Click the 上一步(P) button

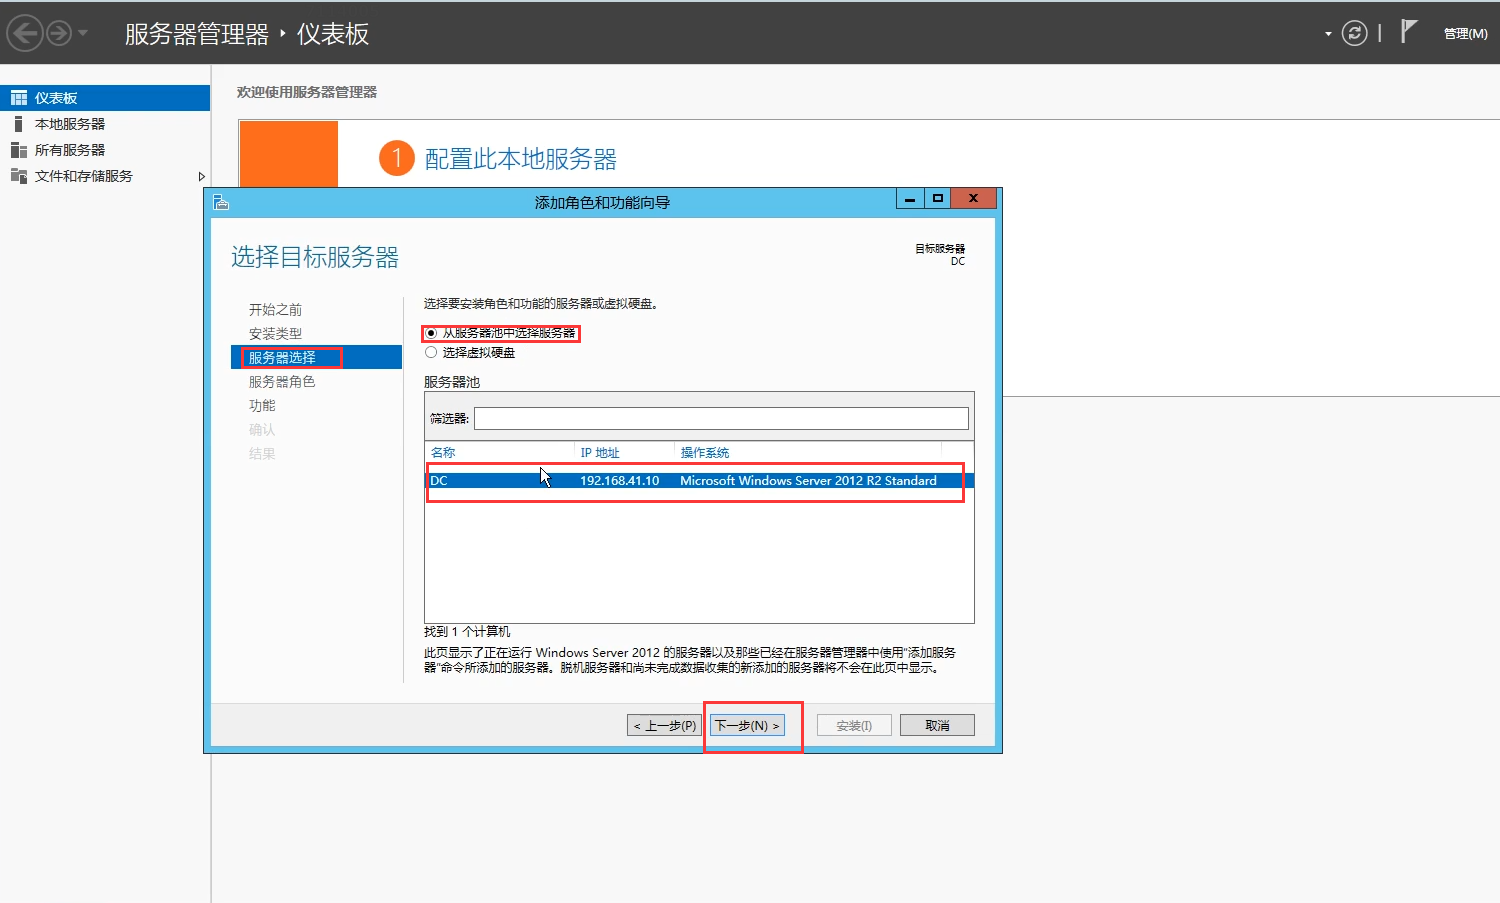[665, 725]
